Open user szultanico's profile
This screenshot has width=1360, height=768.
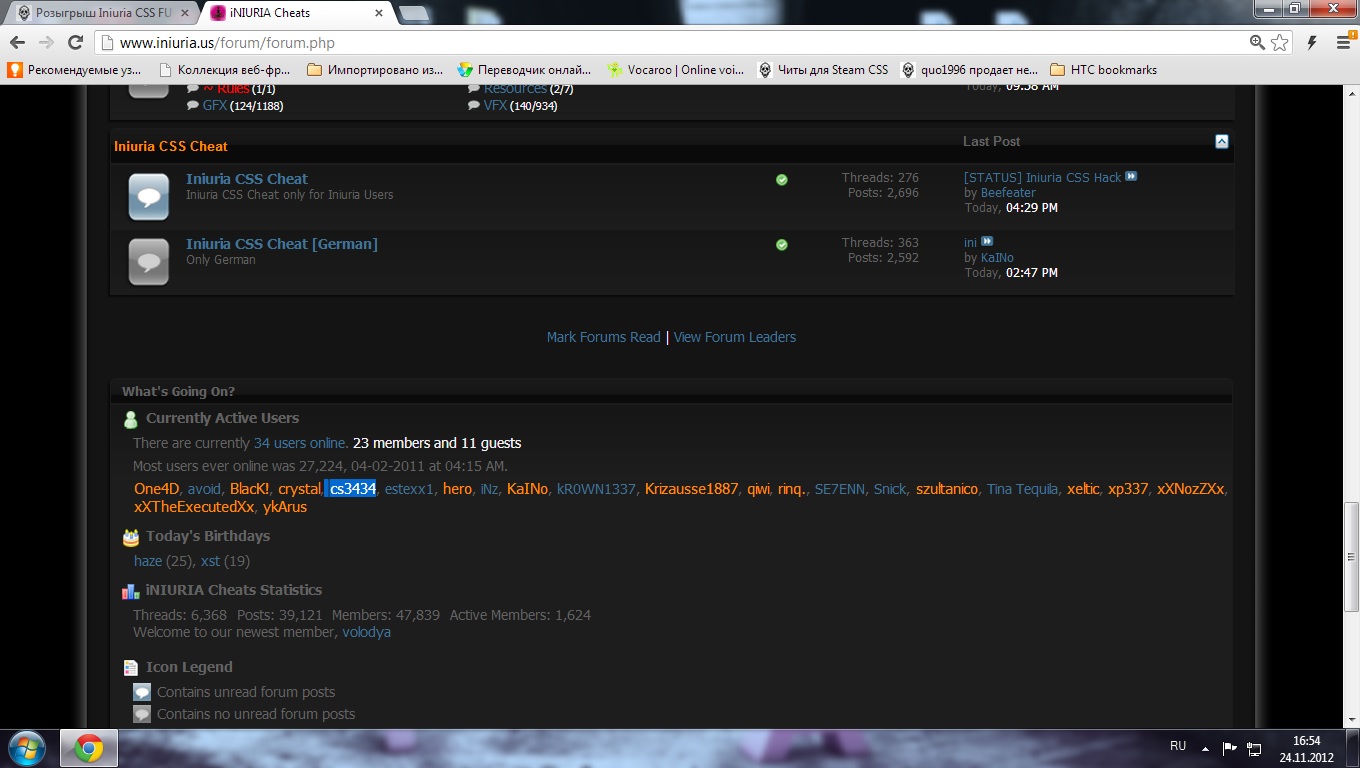tap(947, 489)
